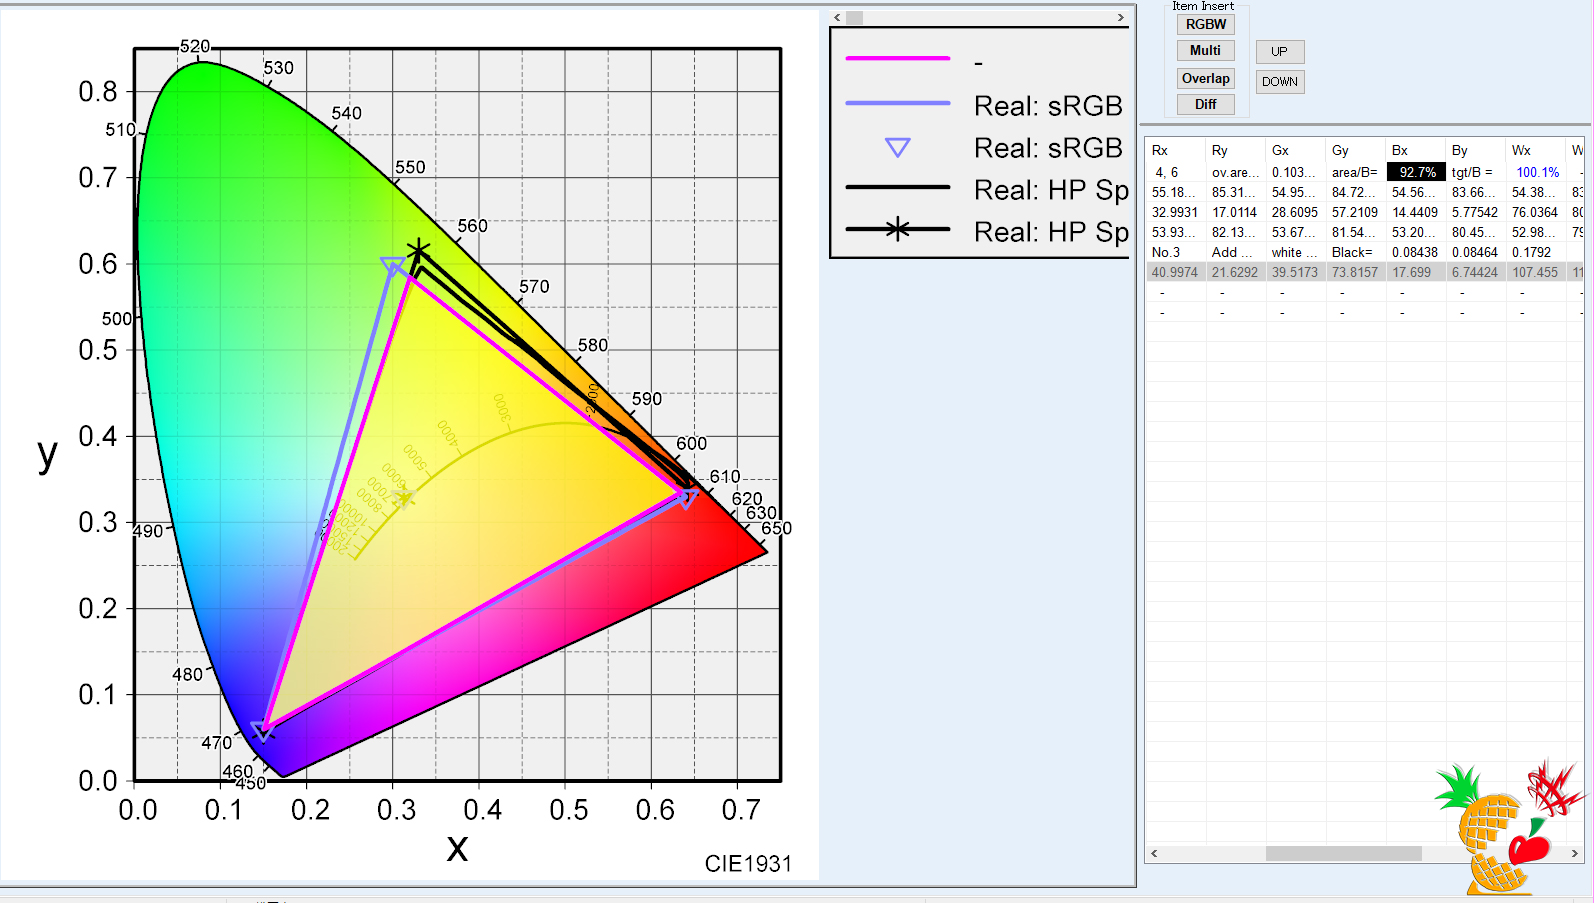Click the data table horizontal scrollbar thumb

coord(1343,853)
